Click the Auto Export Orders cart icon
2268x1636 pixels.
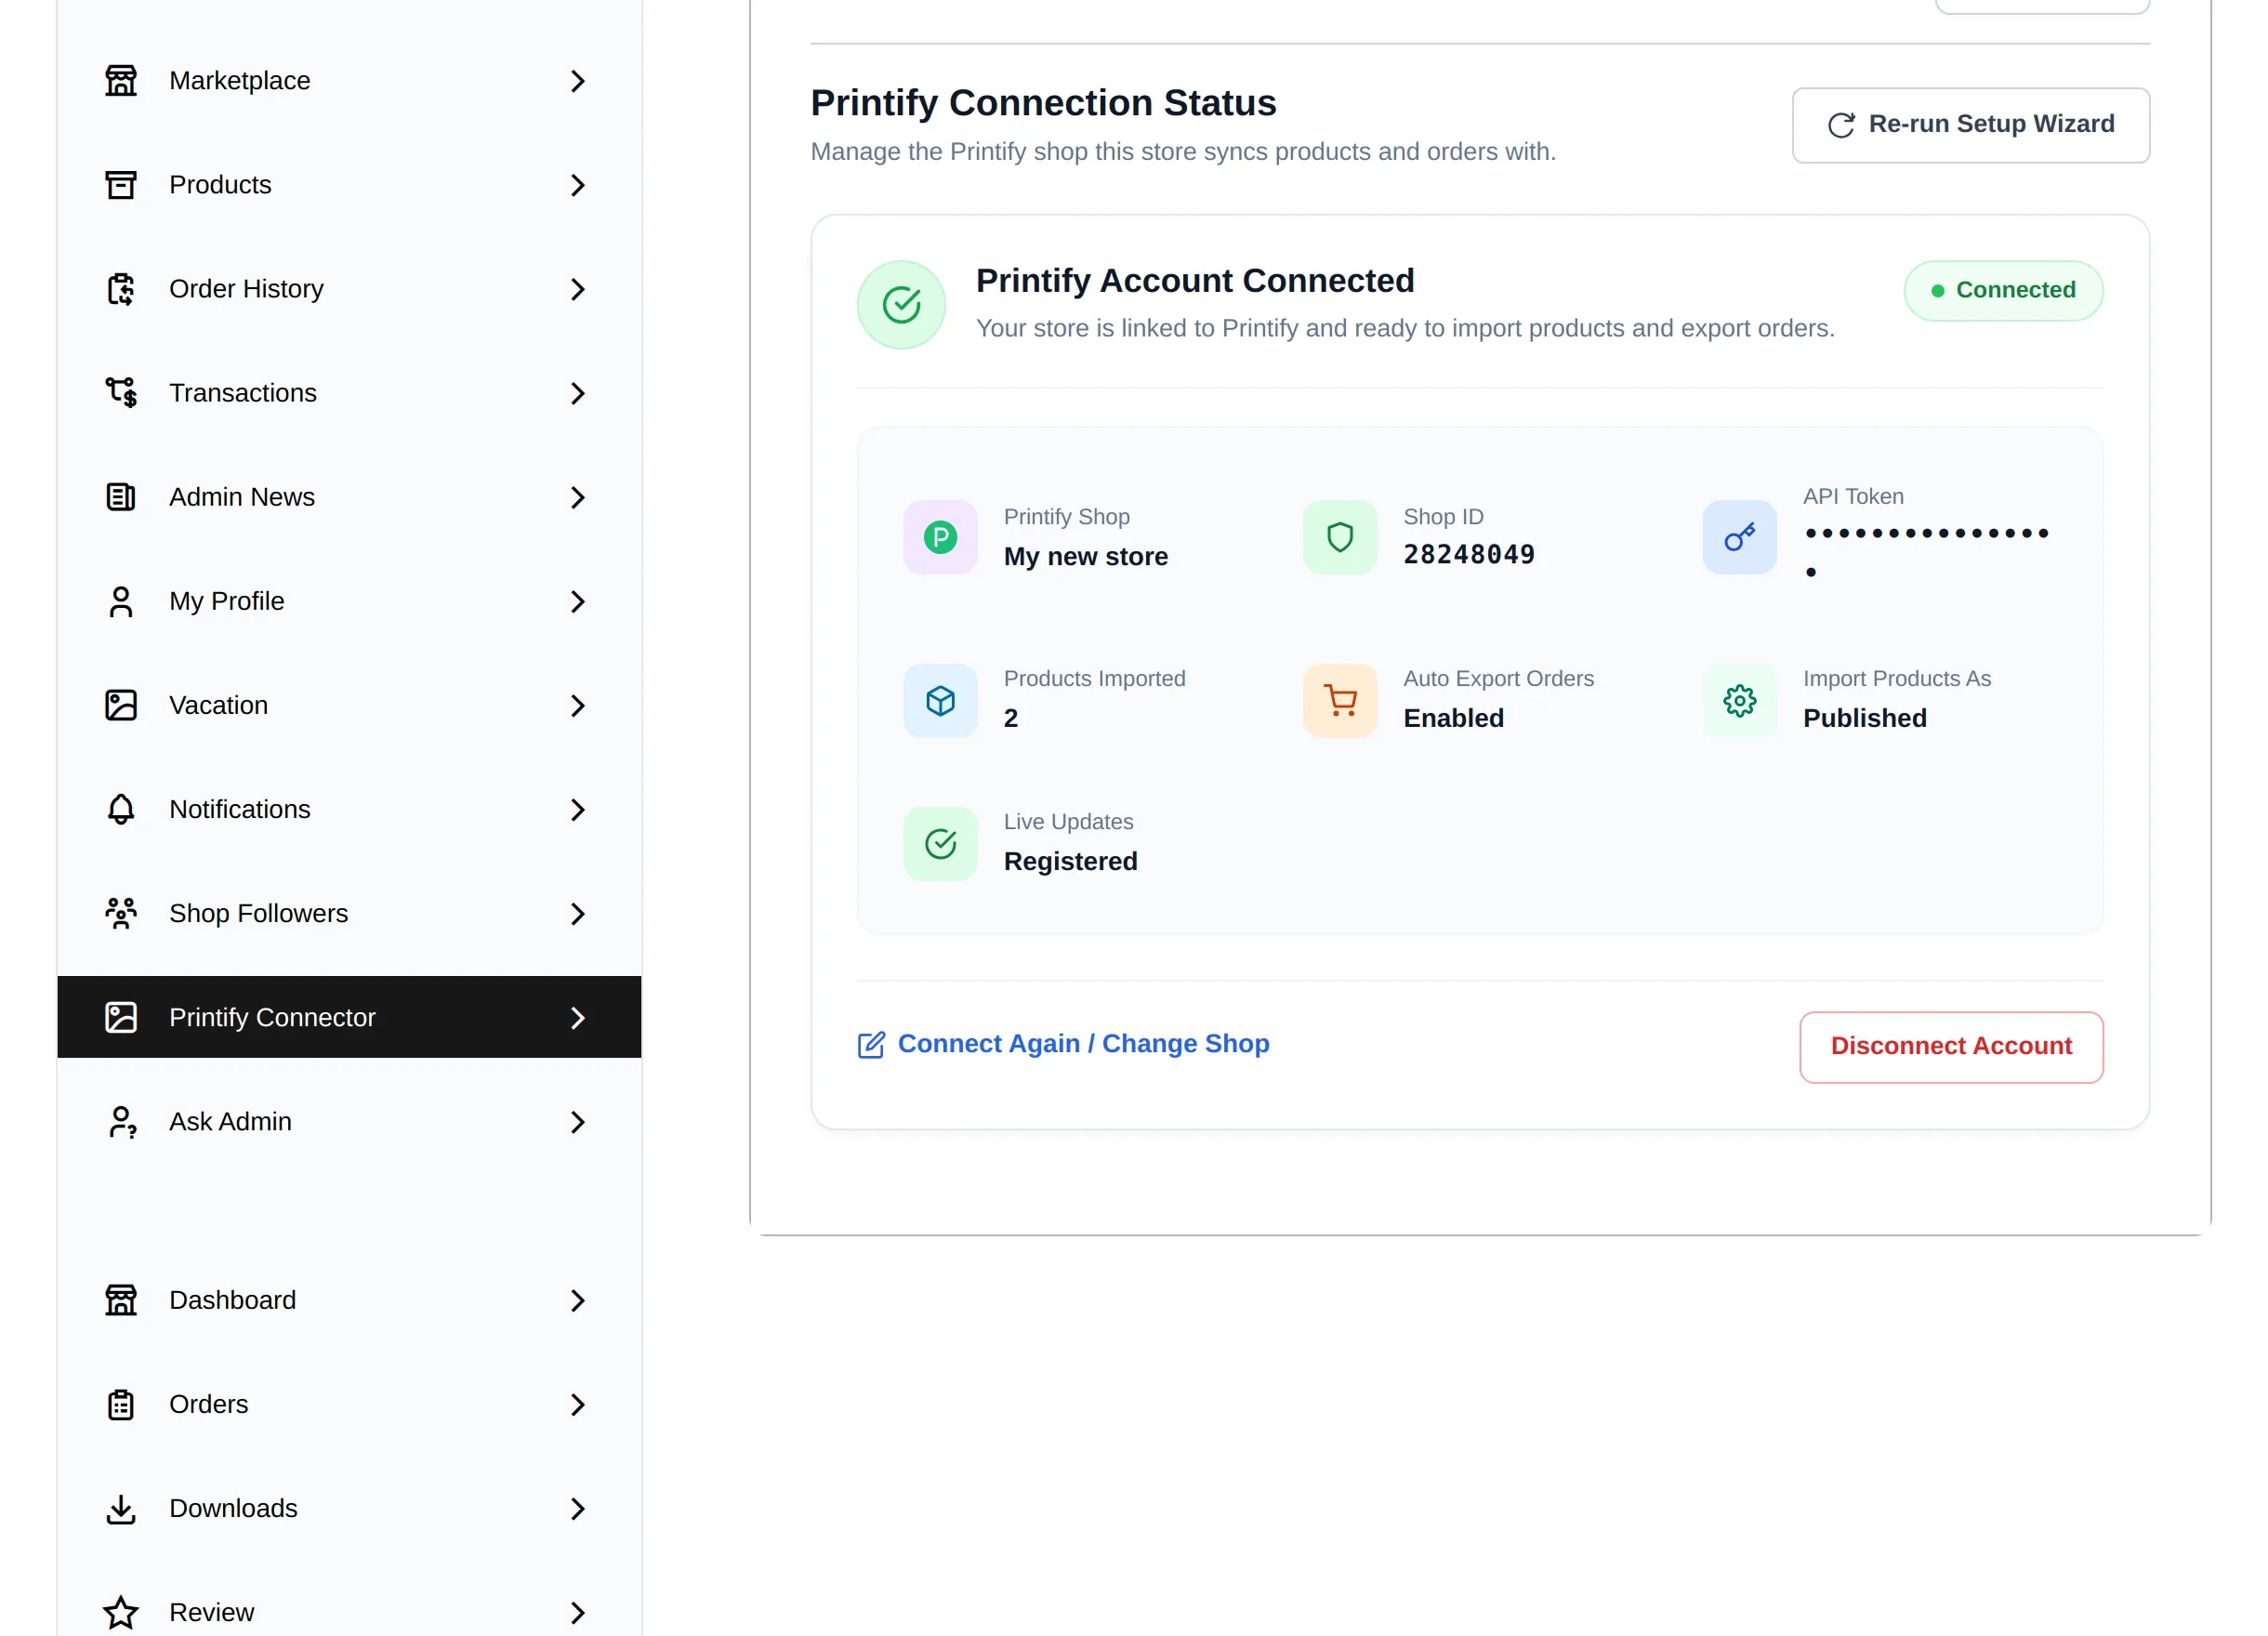click(1340, 700)
